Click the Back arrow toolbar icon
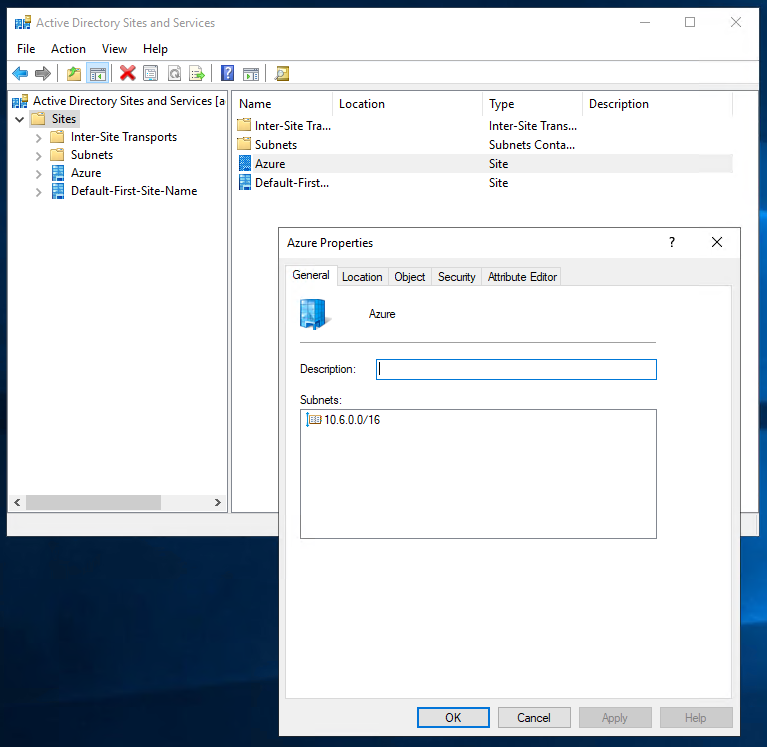Screen dimensions: 767x747 tap(20, 74)
